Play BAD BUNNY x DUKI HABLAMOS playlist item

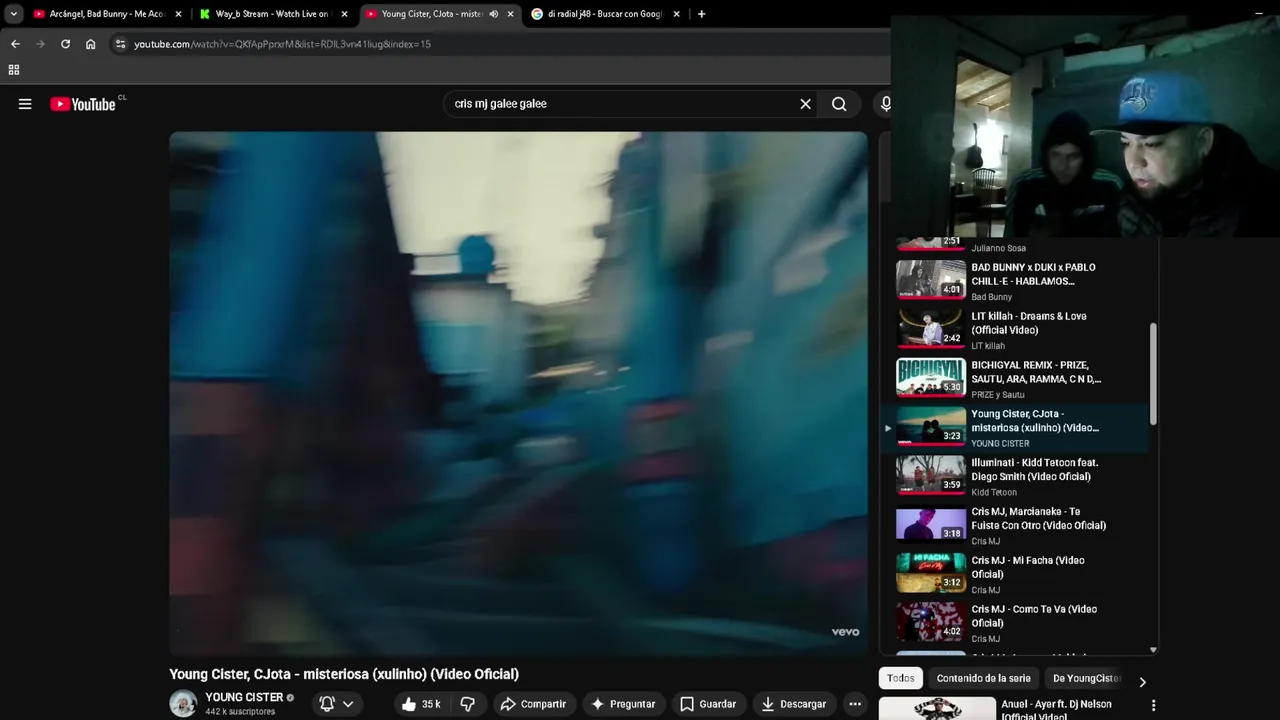[1016, 281]
